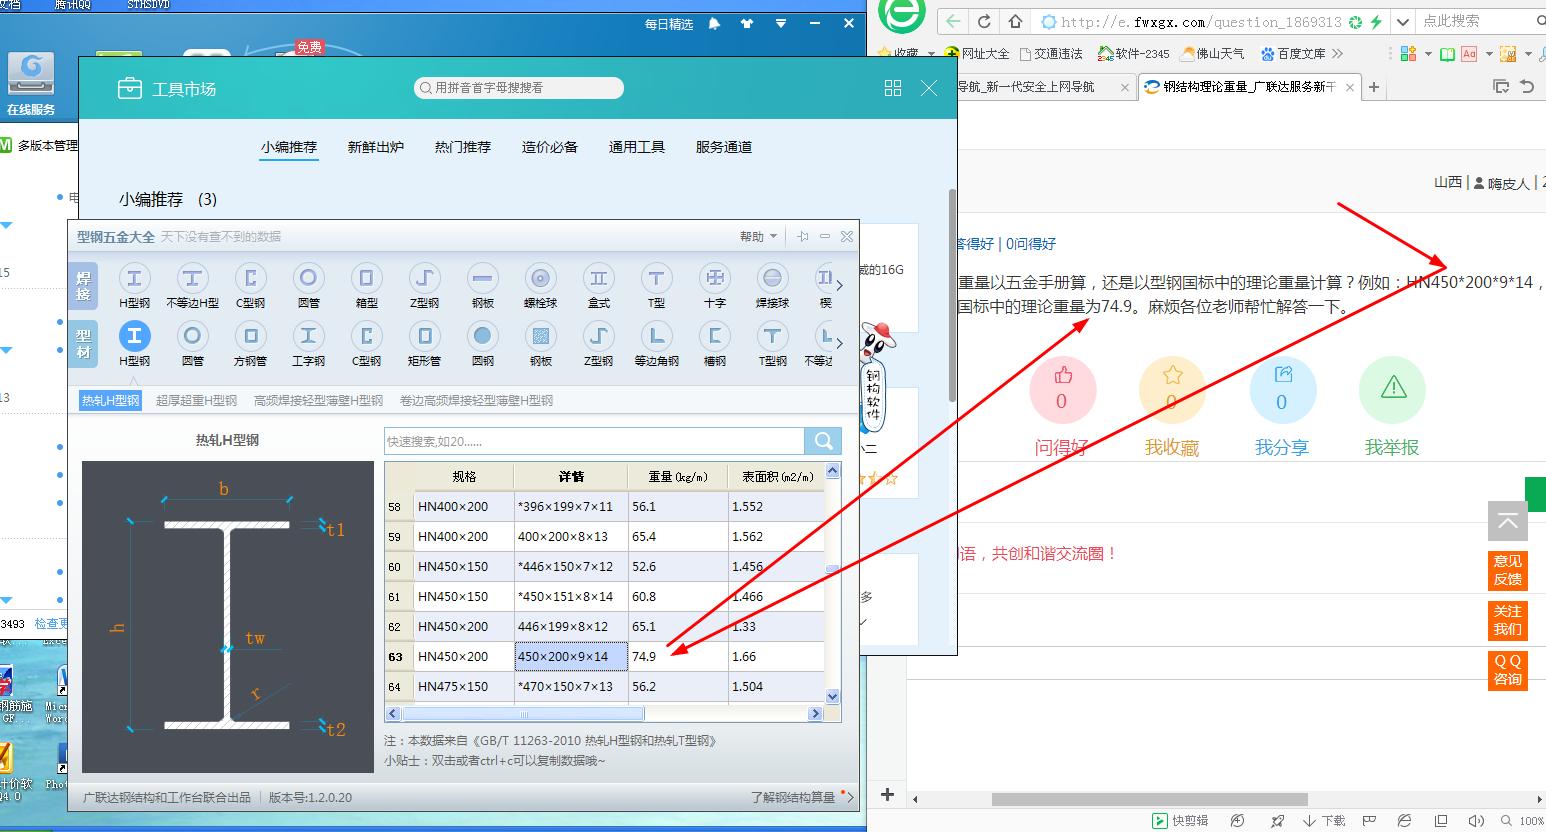Expand more 焊接 section types with arrow

(x=839, y=286)
